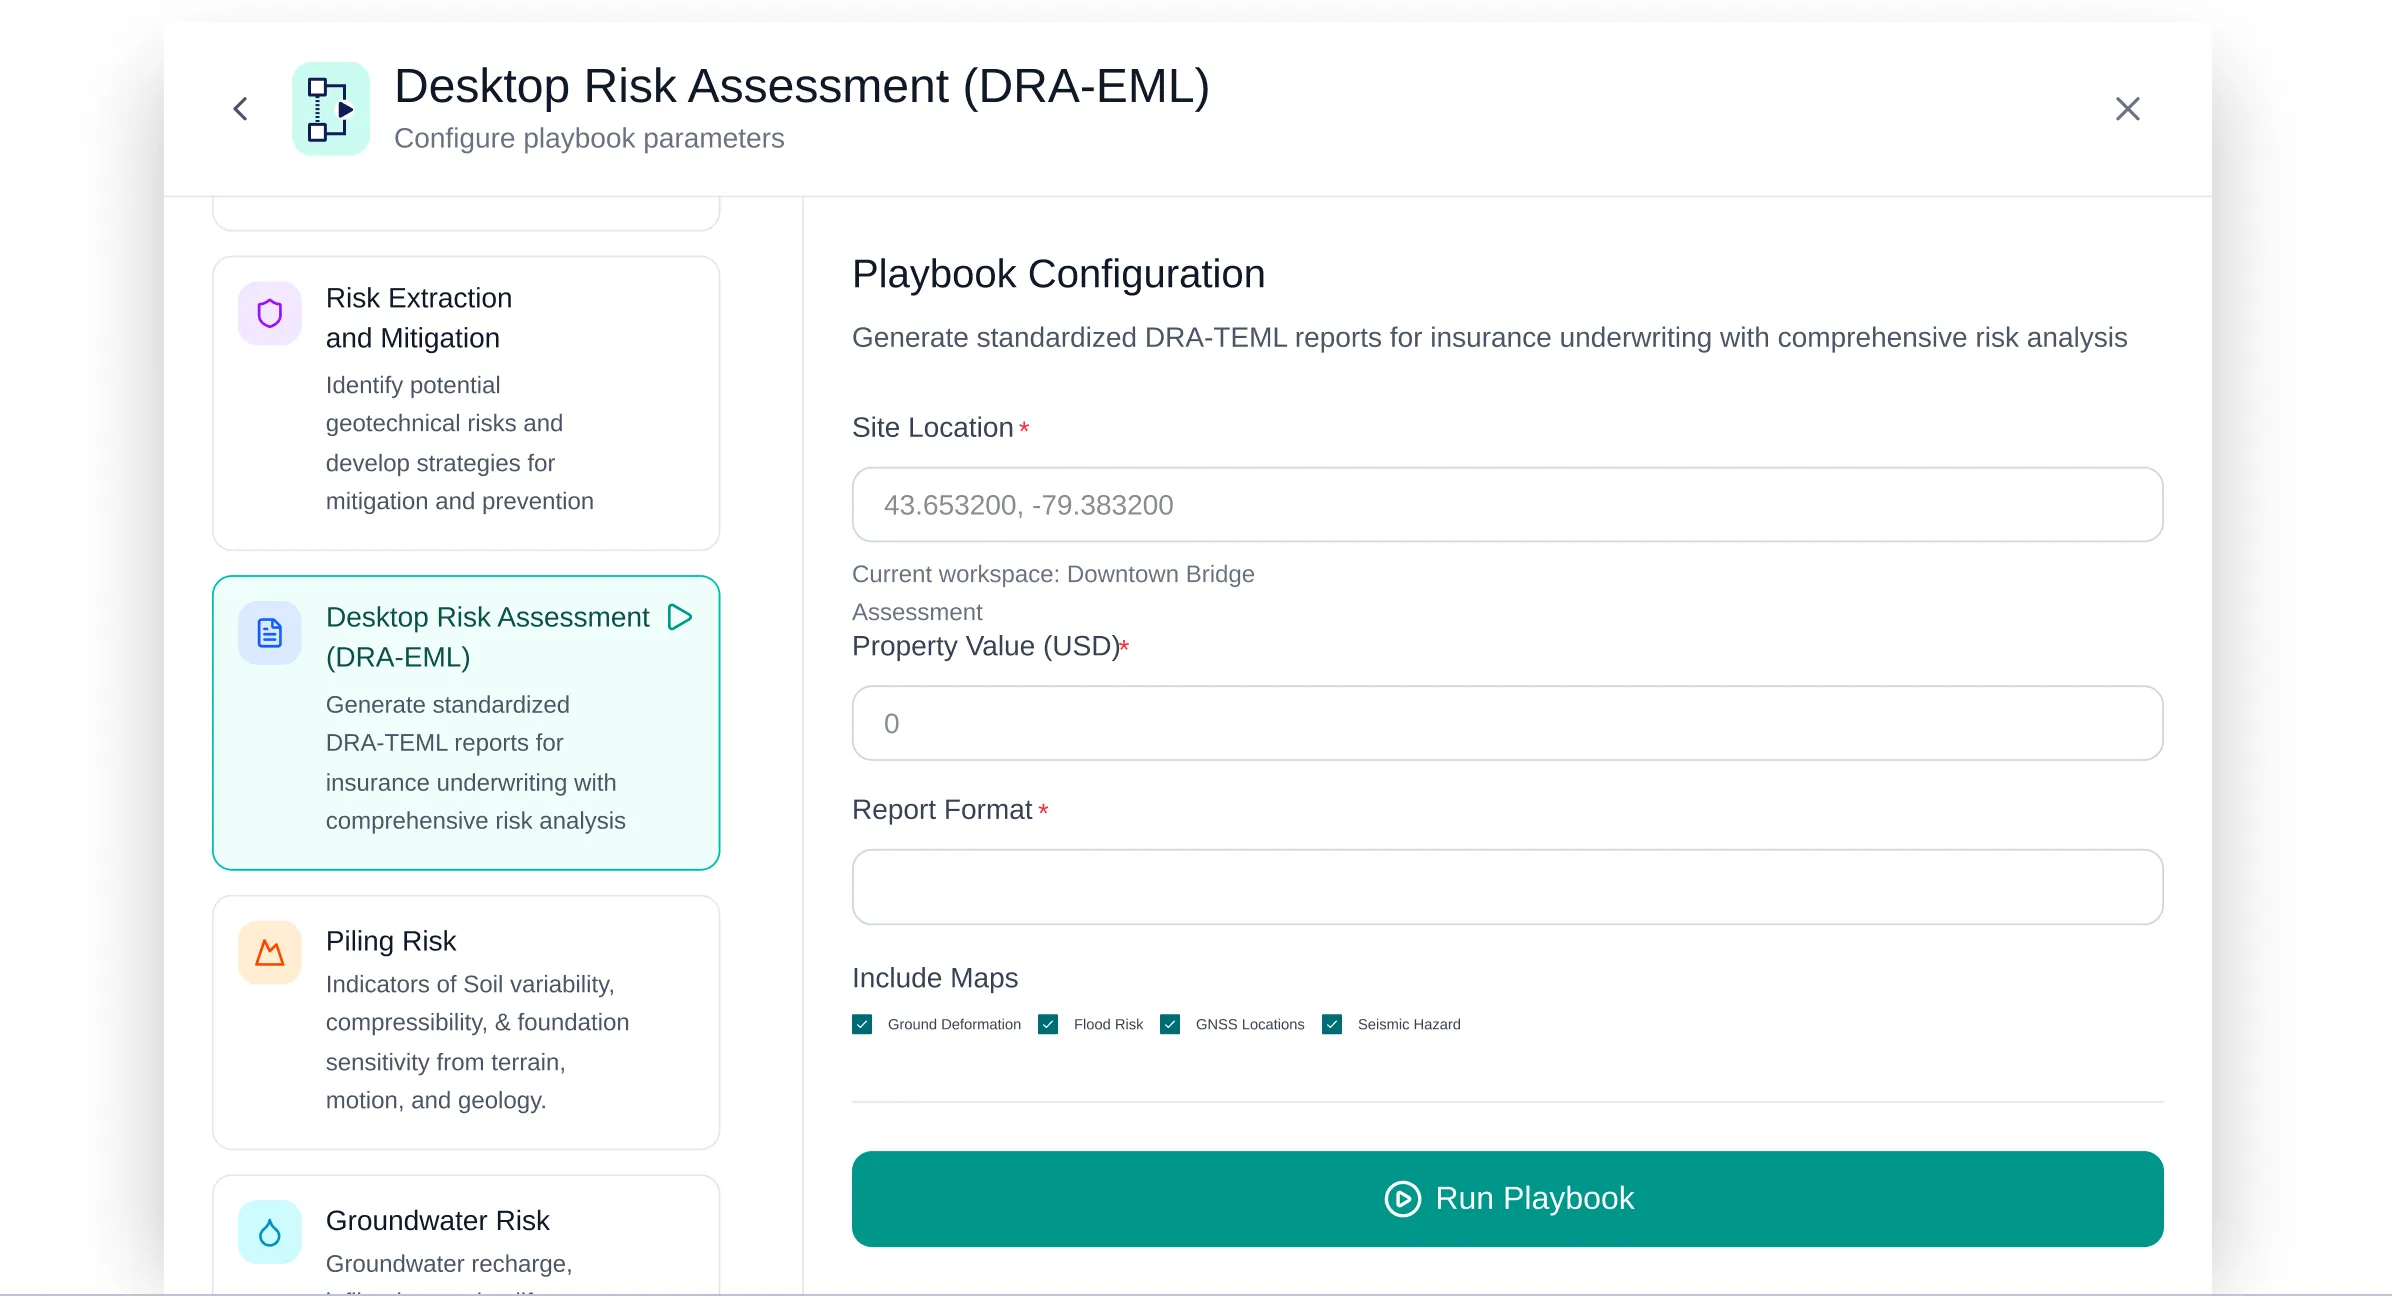Click the Site Location input field
The width and height of the screenshot is (2392, 1296).
coord(1507,505)
